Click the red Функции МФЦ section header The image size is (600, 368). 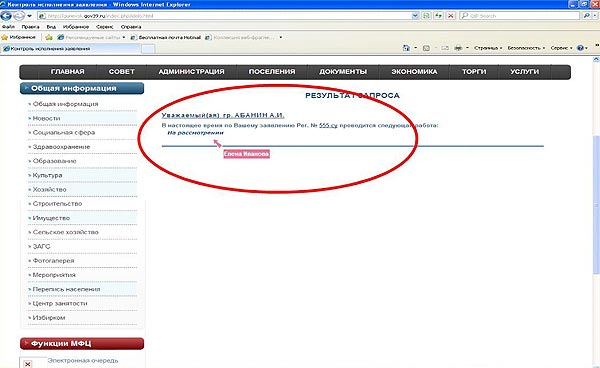pos(82,344)
